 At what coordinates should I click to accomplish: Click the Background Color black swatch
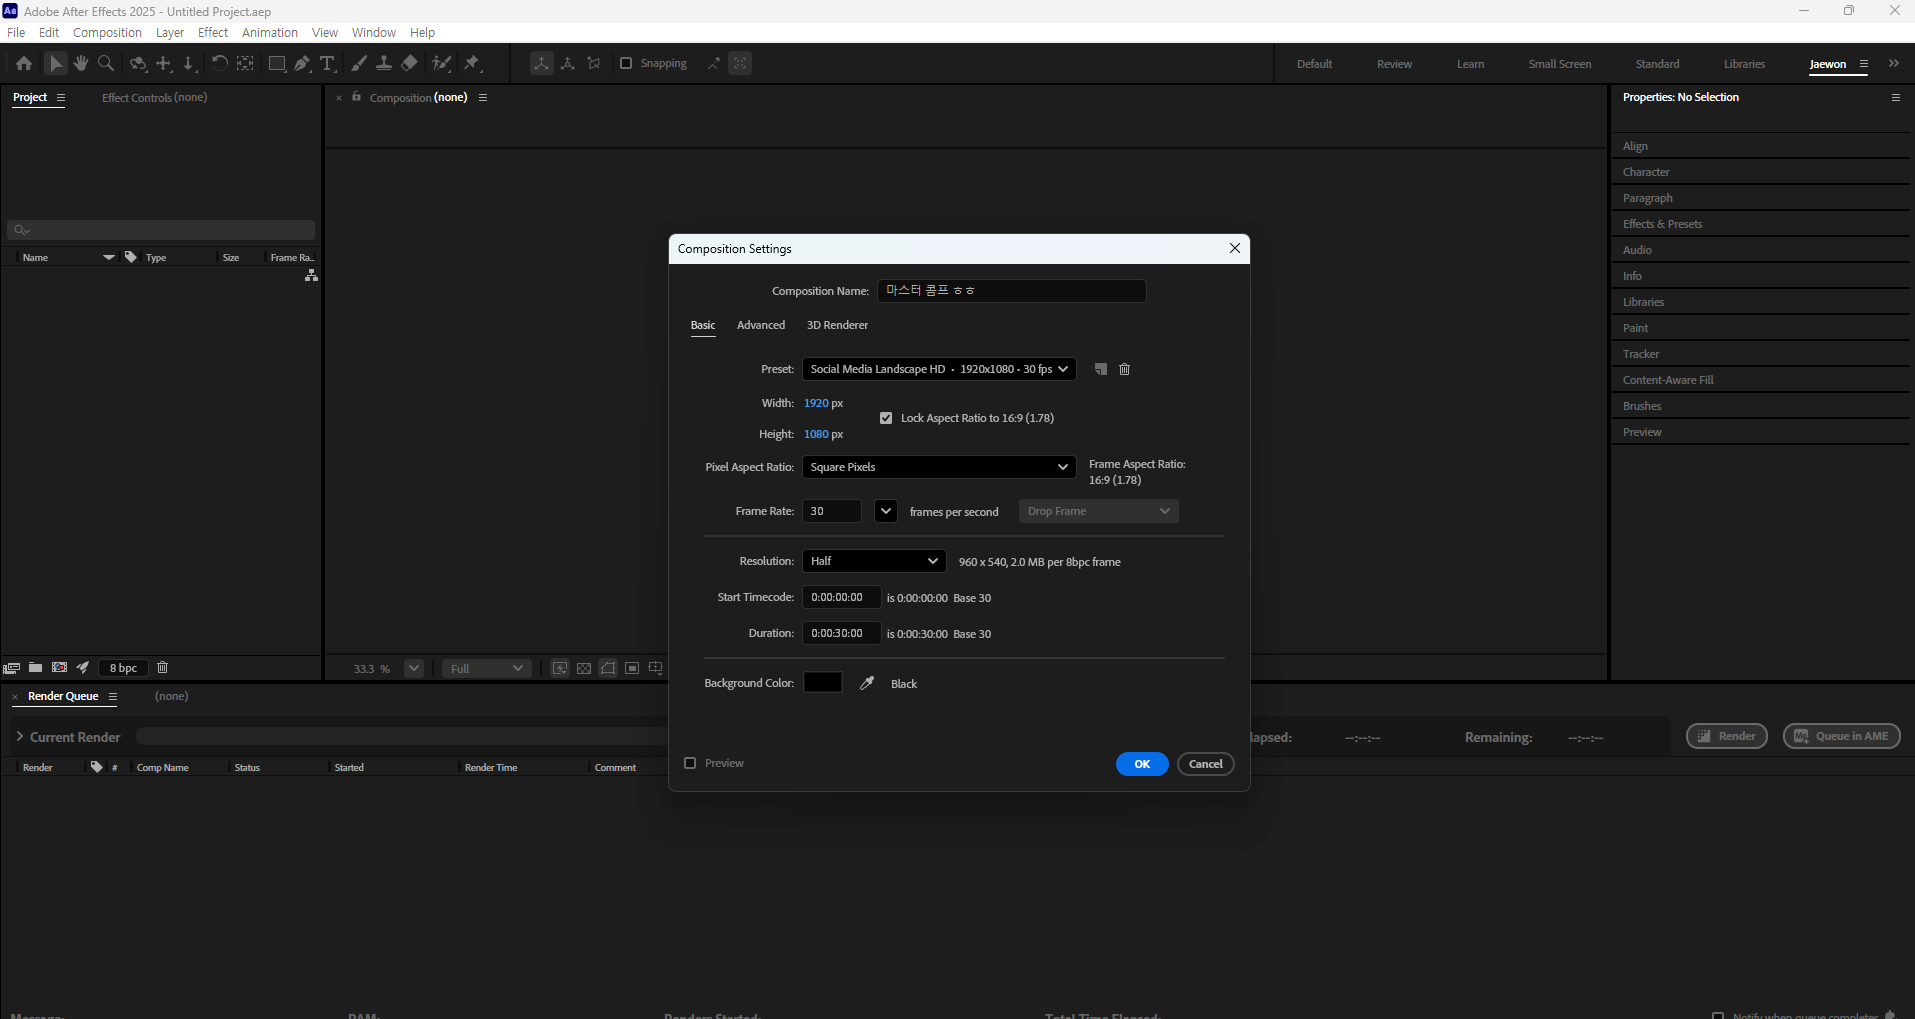[823, 682]
